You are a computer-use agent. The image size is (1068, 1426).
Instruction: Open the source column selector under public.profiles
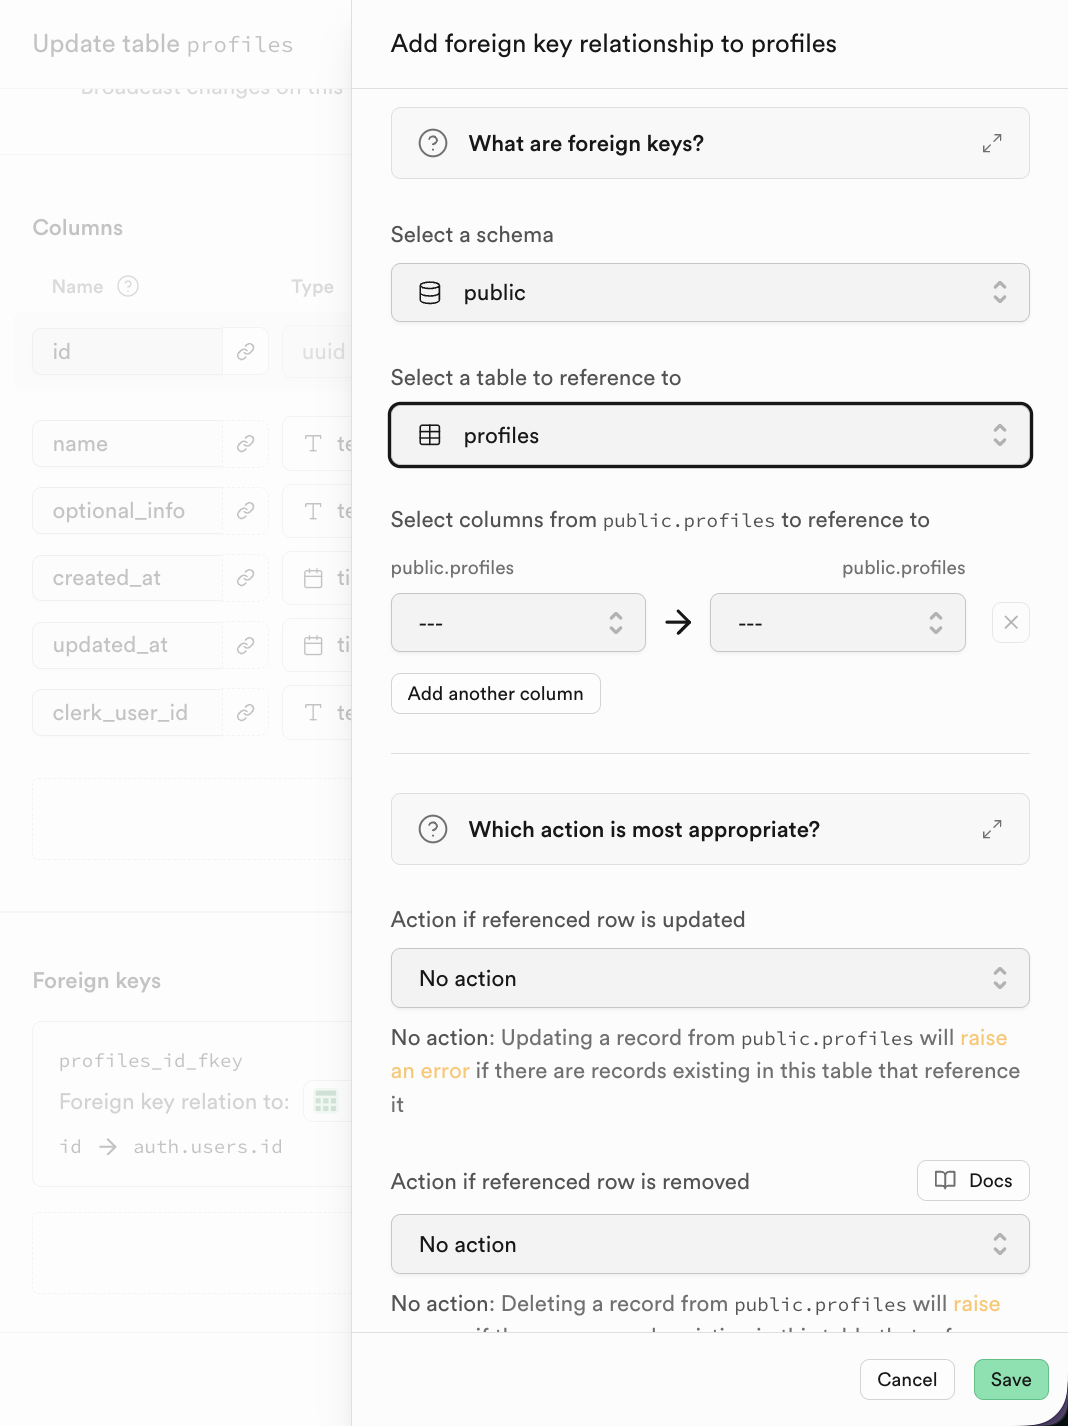[518, 623]
